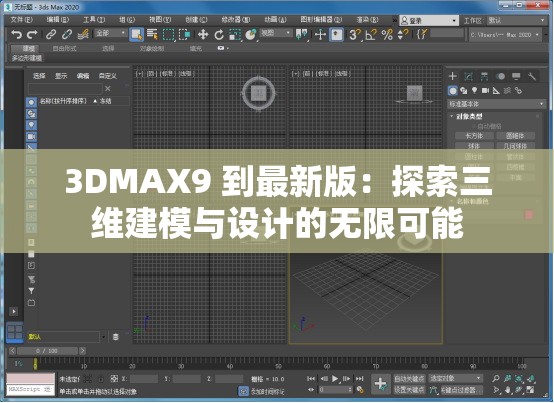This screenshot has width=554, height=403.
Task: Open the 修改器(M) menu
Action: pos(236,20)
